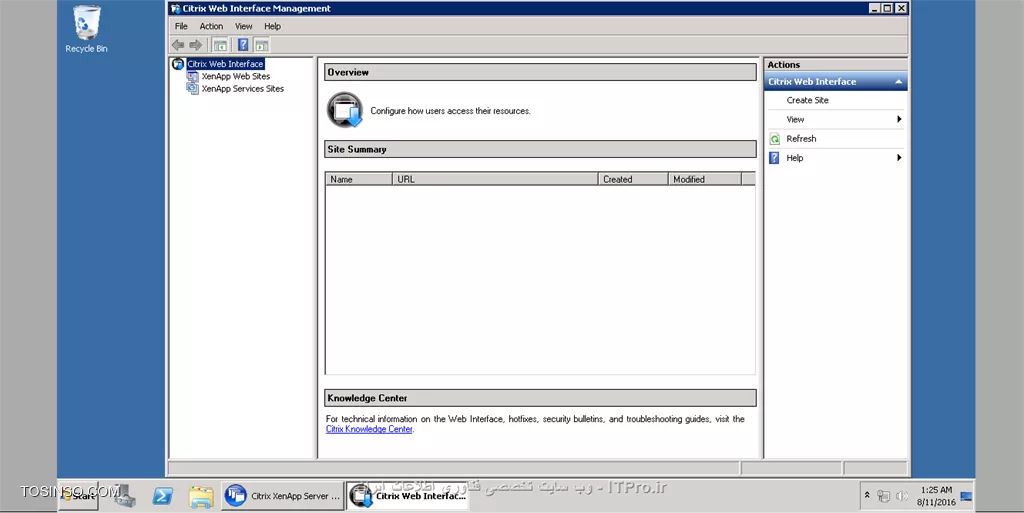Click the Knowledge Center section header
Viewport: 1024px width, 513px height.
click(x=540, y=398)
